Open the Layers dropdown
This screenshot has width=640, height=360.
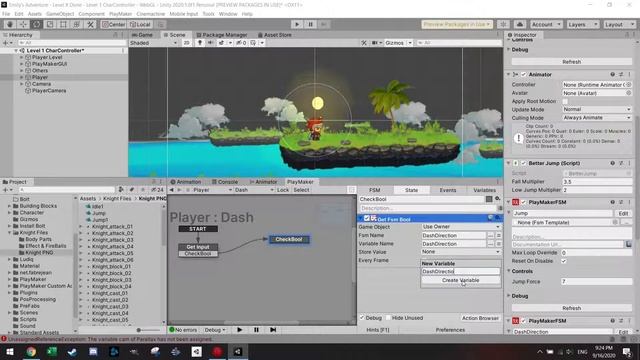[582, 24]
